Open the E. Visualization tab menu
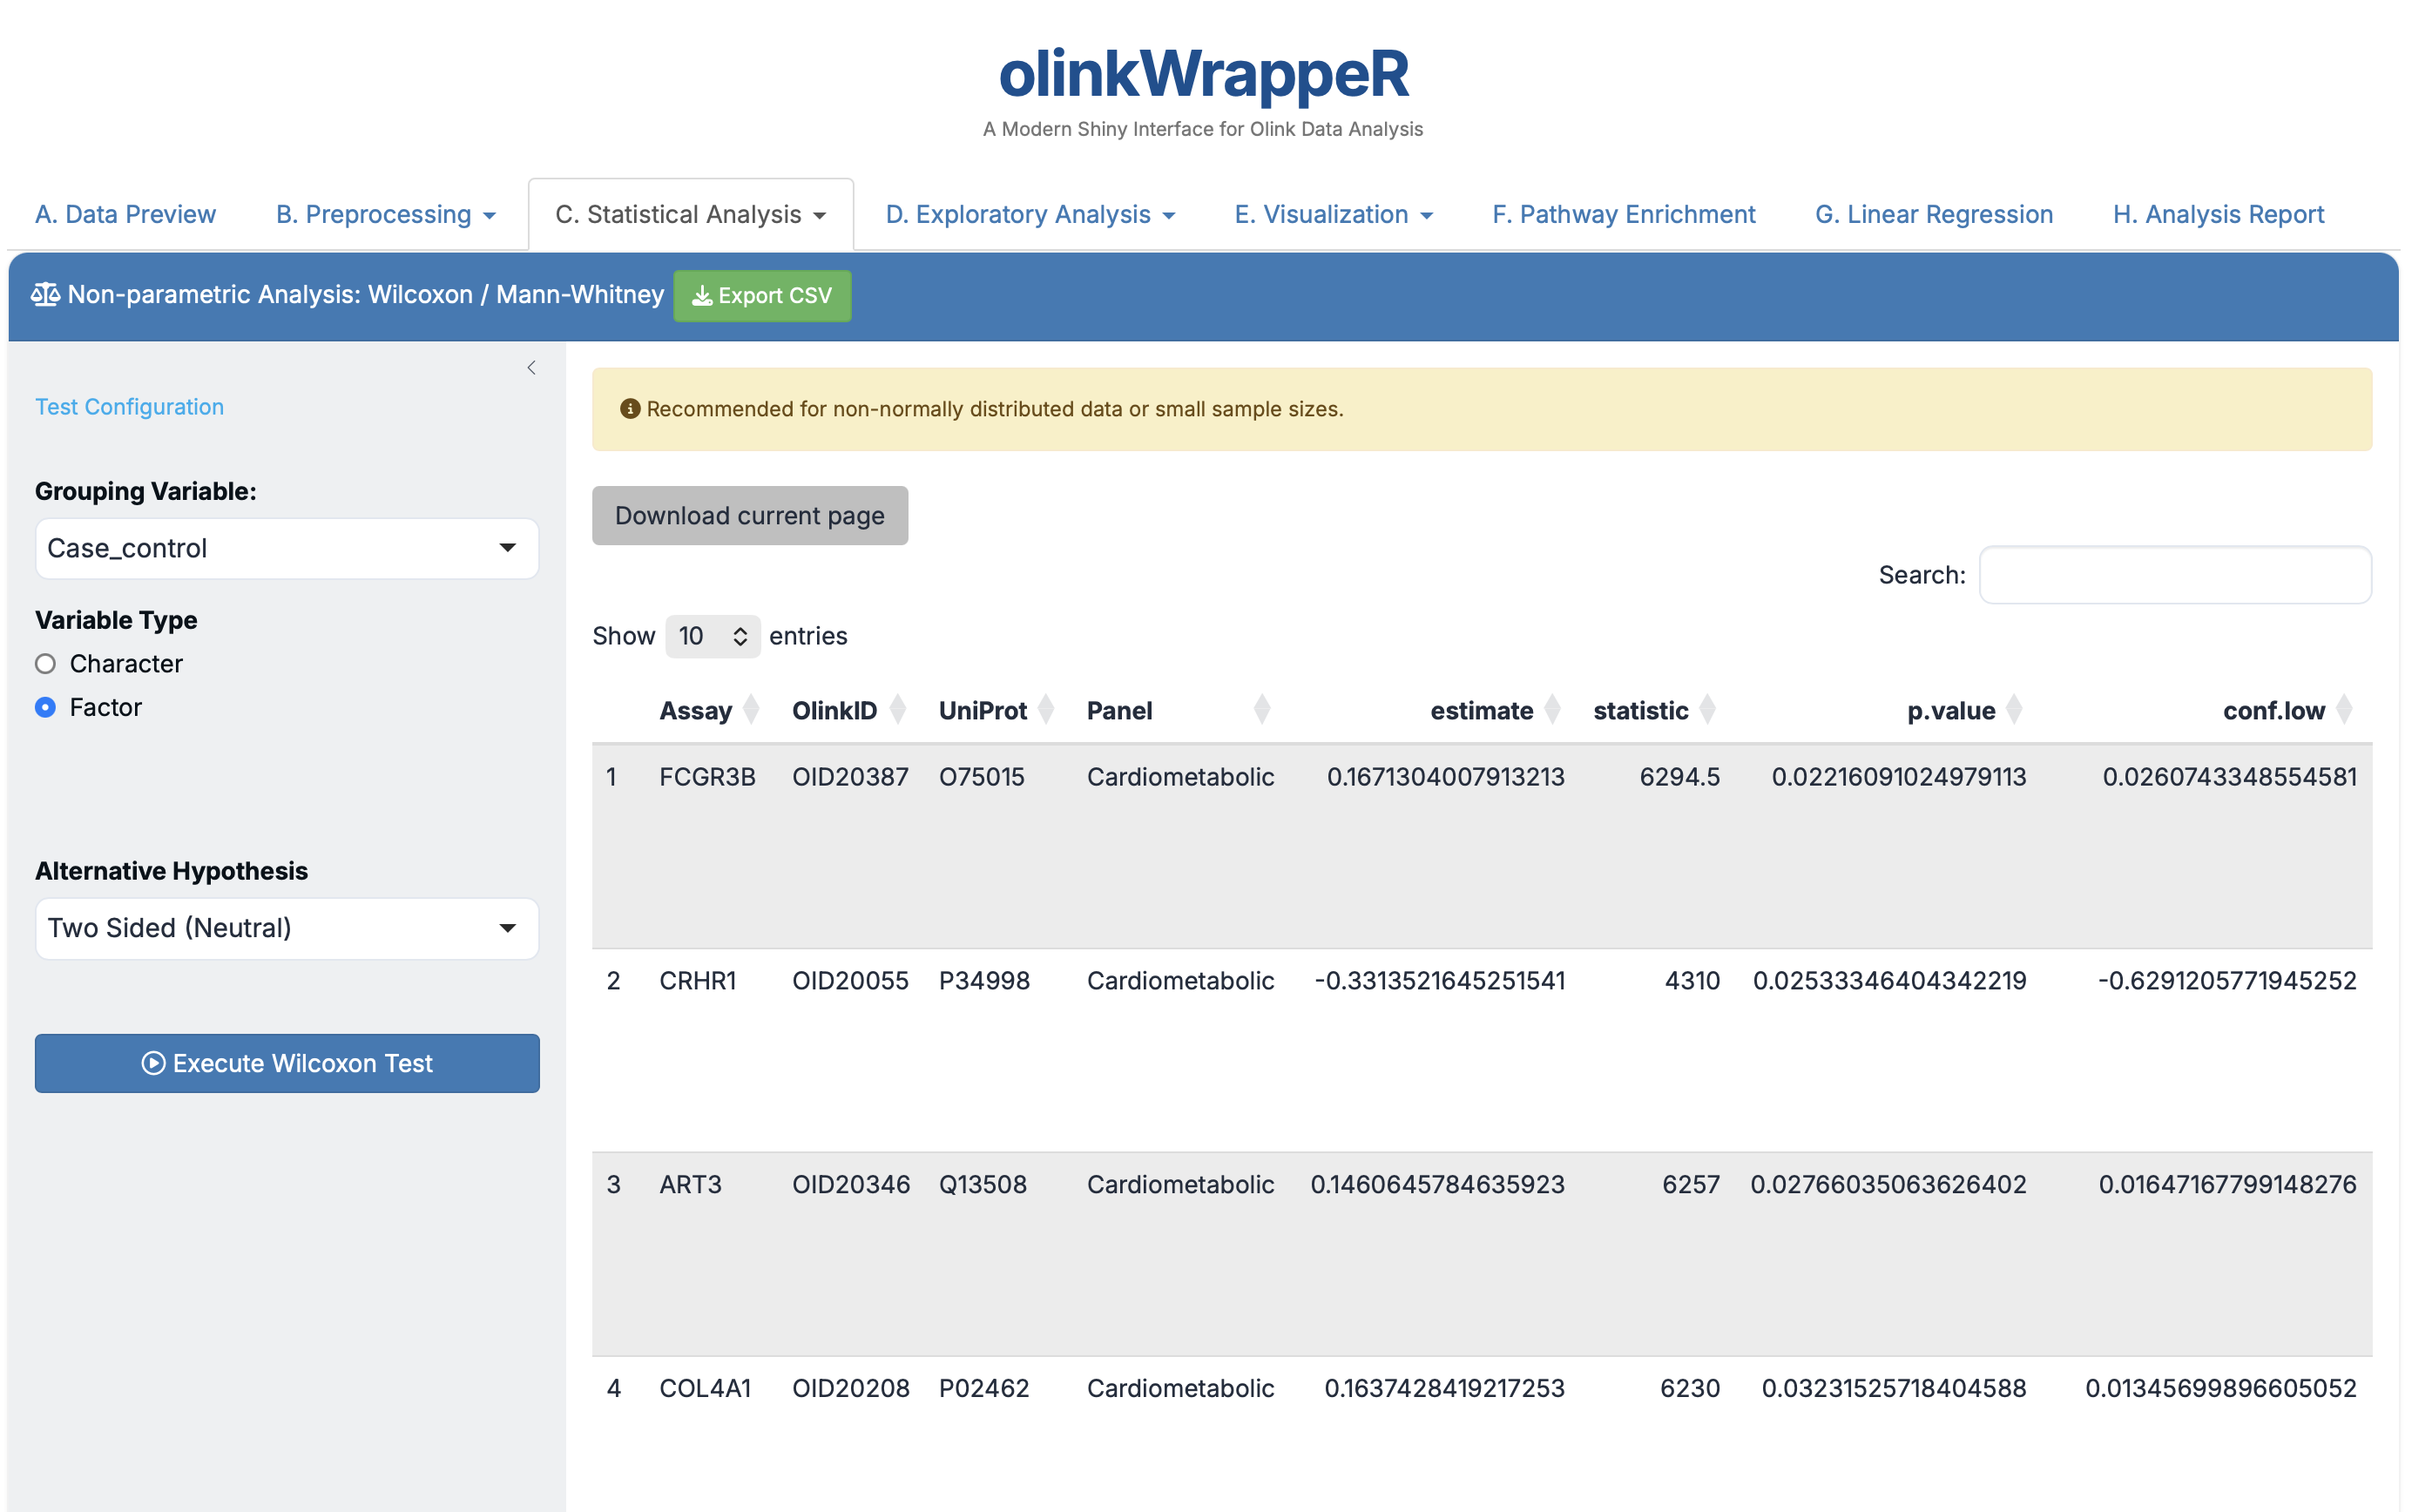The width and height of the screenshot is (2432, 1512). point(1333,214)
